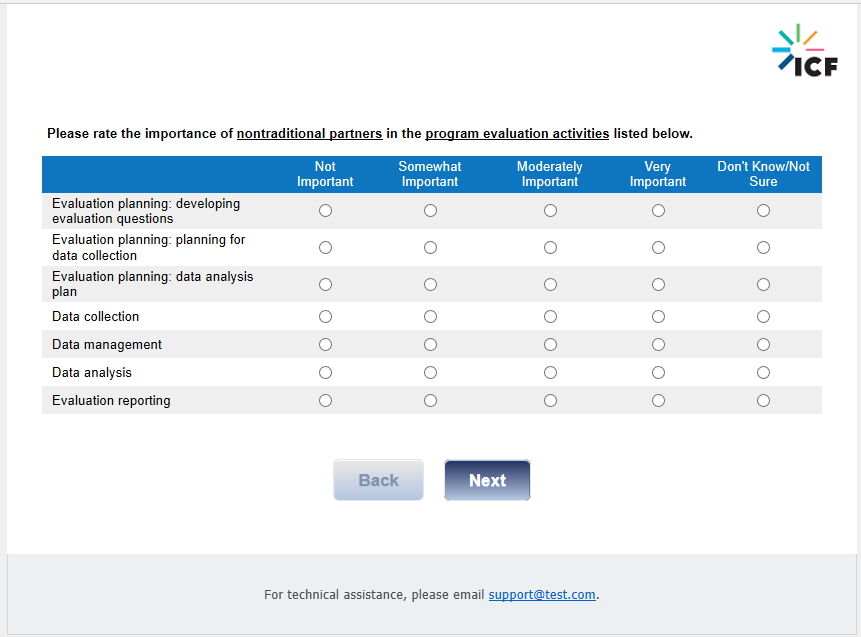The width and height of the screenshot is (861, 637).
Task: Select Don't Know/Not Sure for Evaluation reporting
Action: (x=763, y=401)
